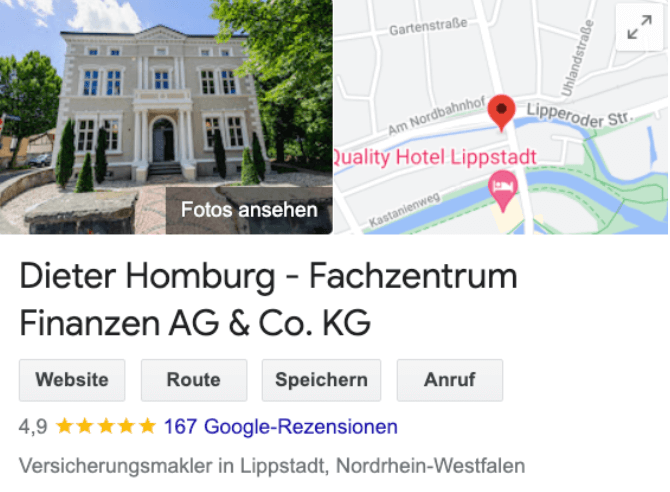Click the Kastanienweg street label

(404, 209)
